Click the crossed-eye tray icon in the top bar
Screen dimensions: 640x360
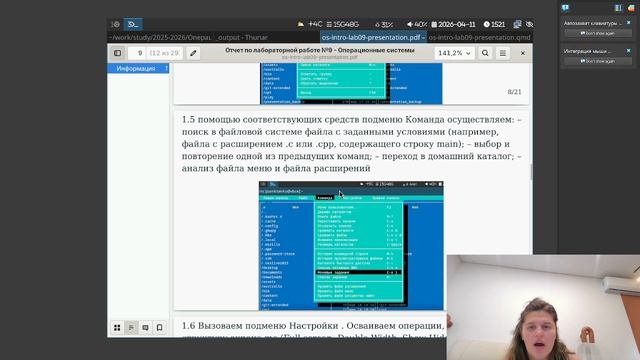529,24
